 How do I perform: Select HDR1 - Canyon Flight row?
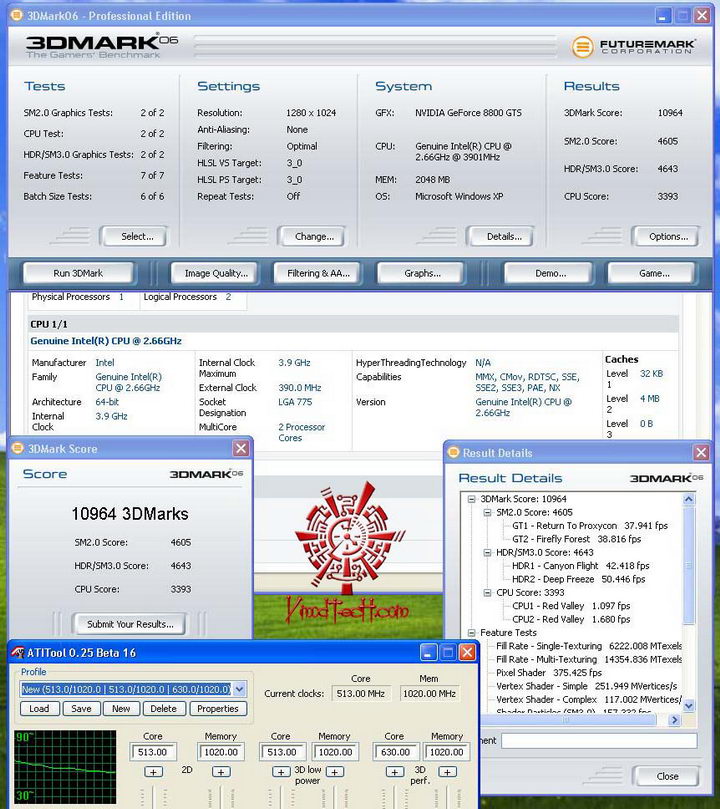pyautogui.click(x=580, y=566)
